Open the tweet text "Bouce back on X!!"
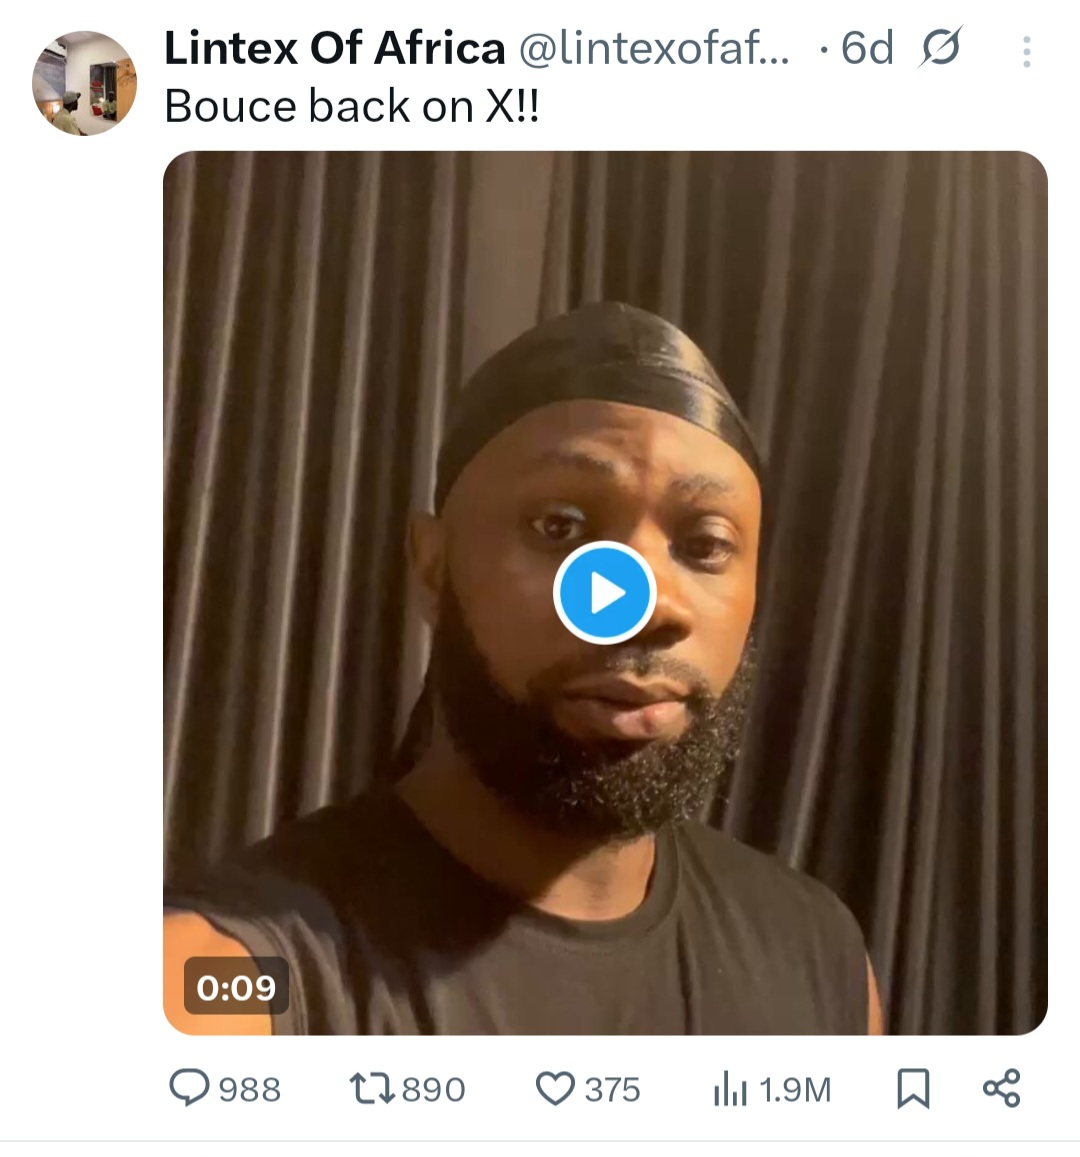This screenshot has width=1080, height=1157. point(352,106)
